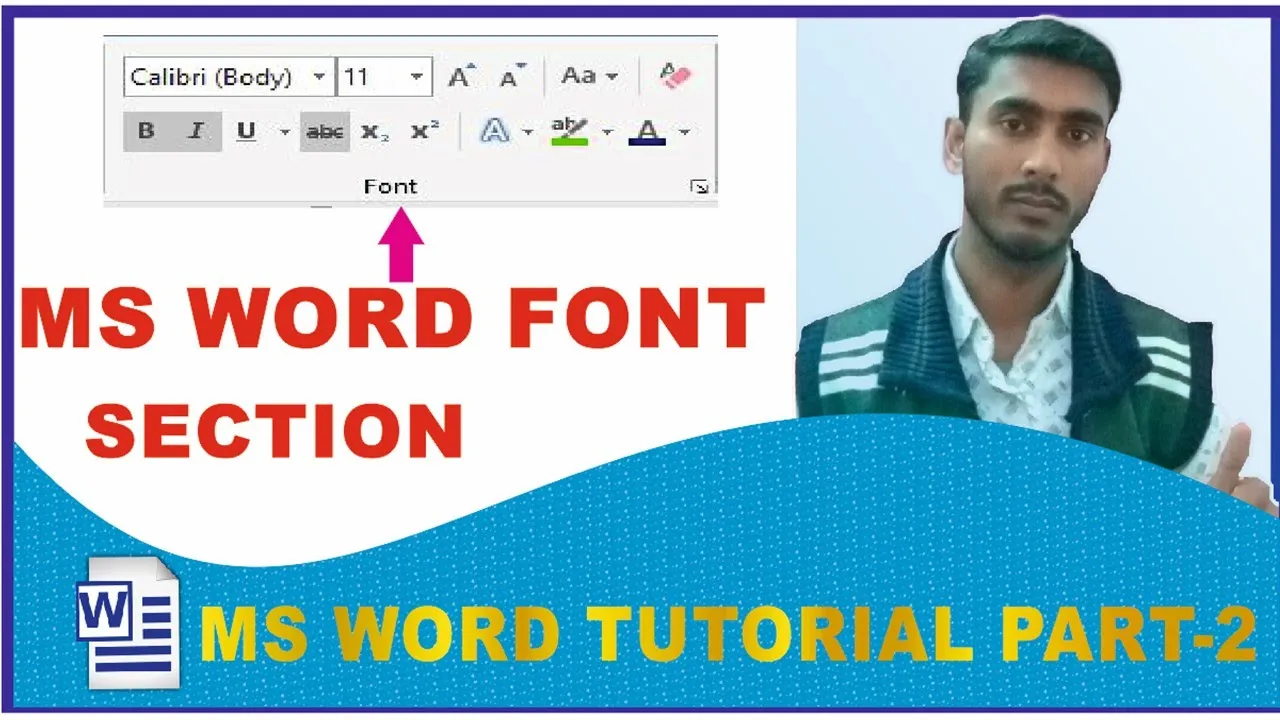Clear All Formatting eraser icon

(675, 76)
